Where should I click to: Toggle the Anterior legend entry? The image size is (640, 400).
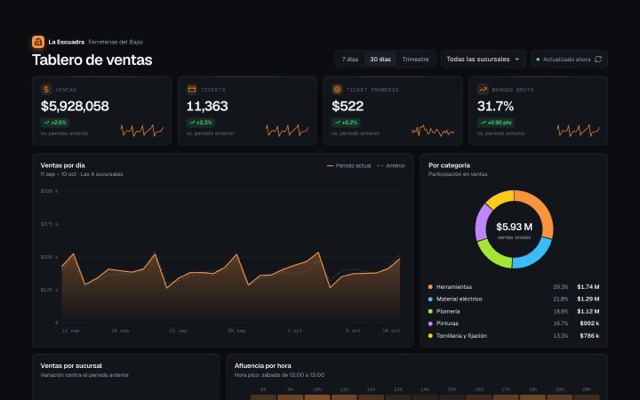[x=391, y=166]
